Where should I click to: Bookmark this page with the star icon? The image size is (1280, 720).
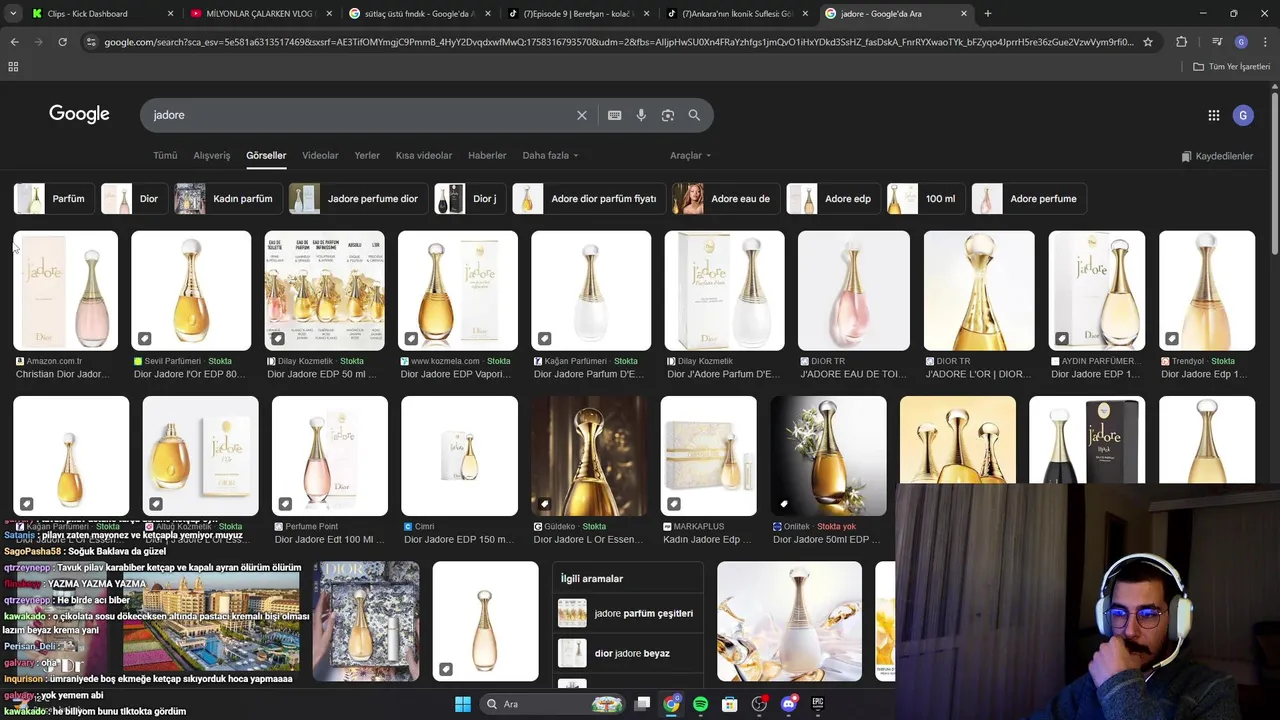1148,42
